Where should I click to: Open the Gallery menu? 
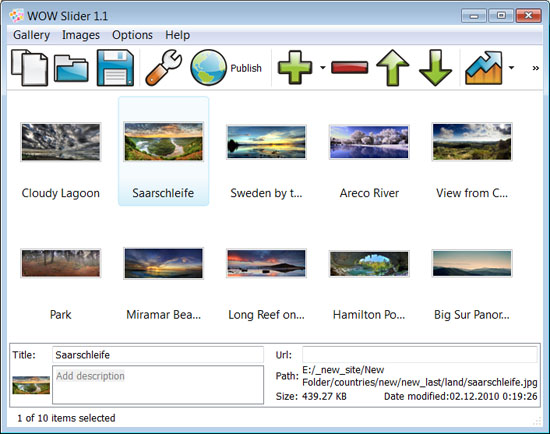(31, 35)
